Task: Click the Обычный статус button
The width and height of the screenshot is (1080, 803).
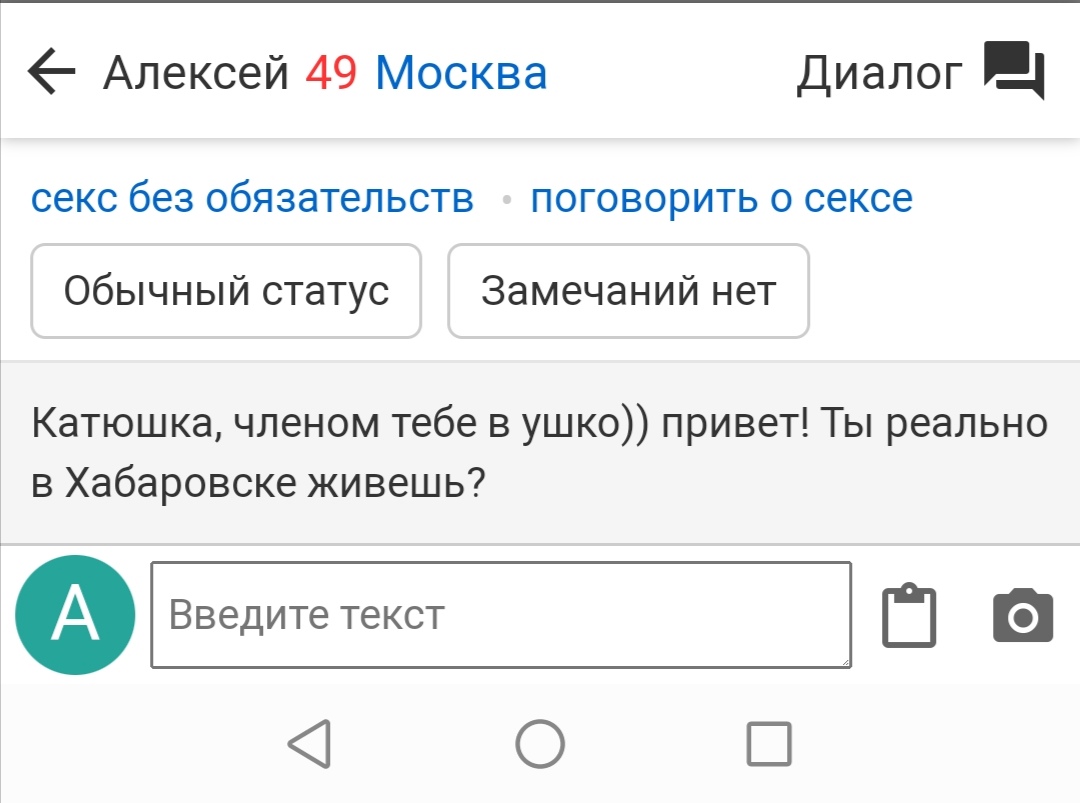Action: 226,291
